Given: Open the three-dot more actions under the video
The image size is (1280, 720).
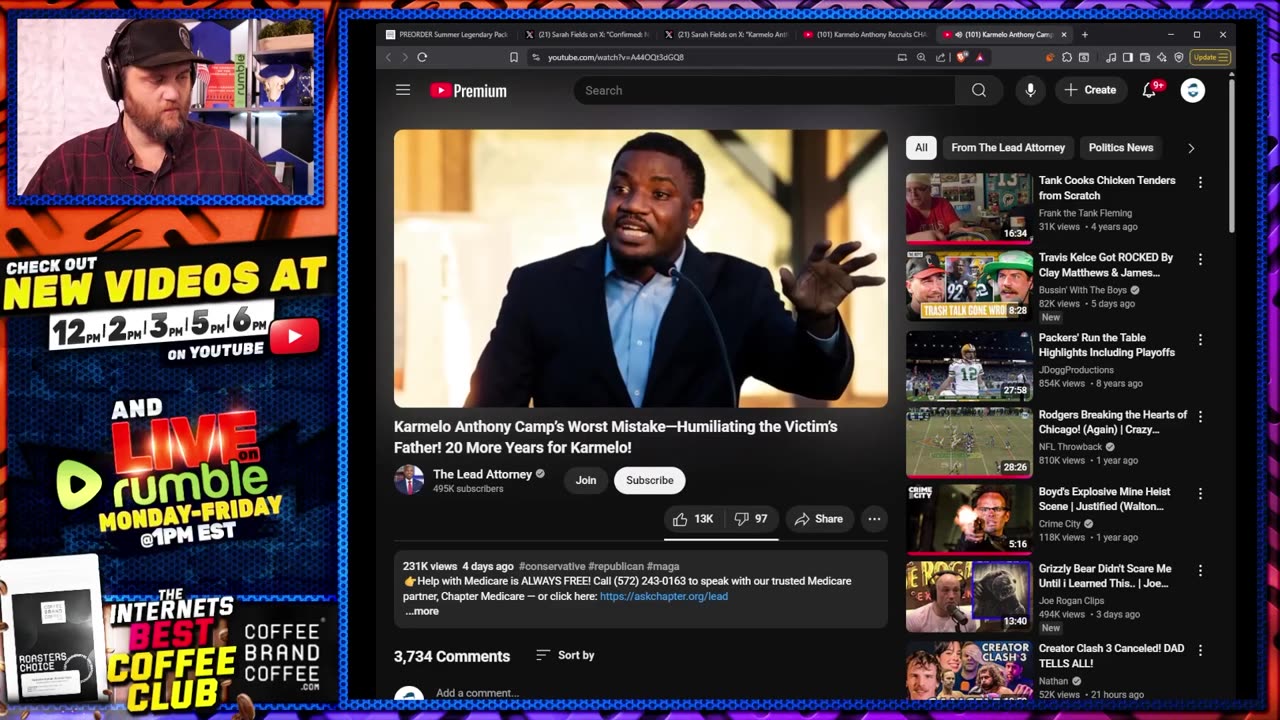Looking at the screenshot, I should coord(874,519).
